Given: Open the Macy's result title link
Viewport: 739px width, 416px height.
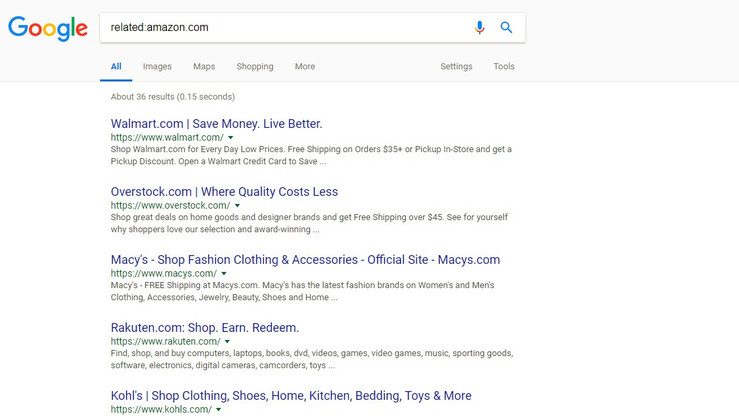Looking at the screenshot, I should [x=305, y=260].
